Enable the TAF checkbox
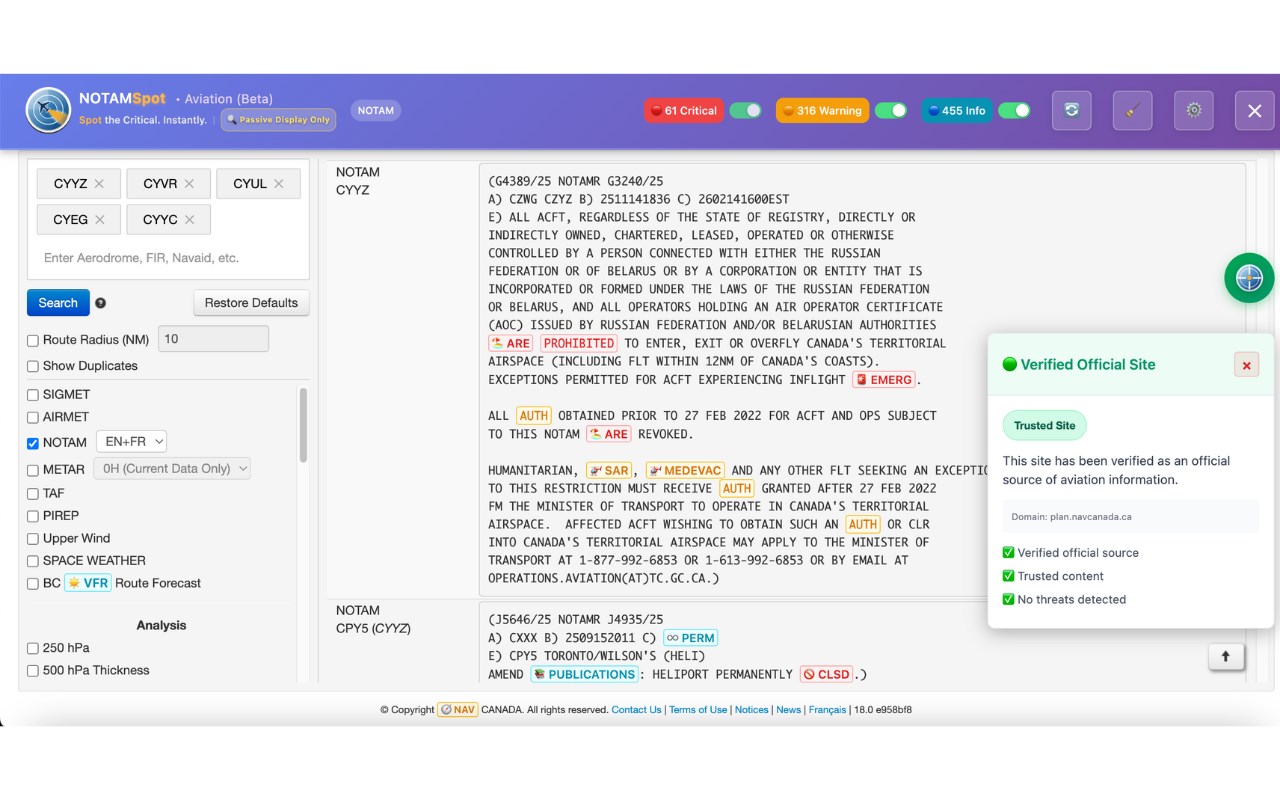 33,494
